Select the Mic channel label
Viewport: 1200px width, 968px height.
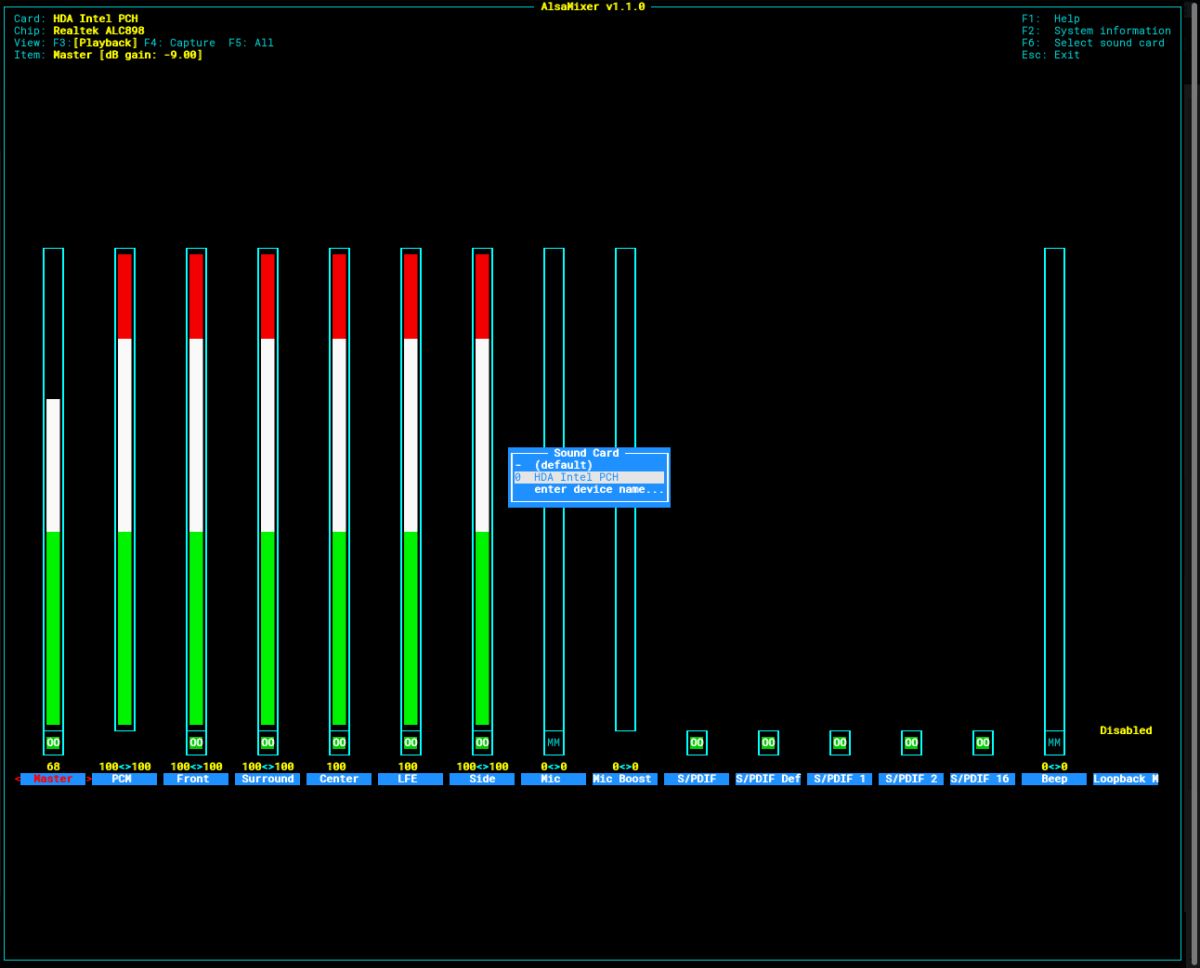[553, 779]
